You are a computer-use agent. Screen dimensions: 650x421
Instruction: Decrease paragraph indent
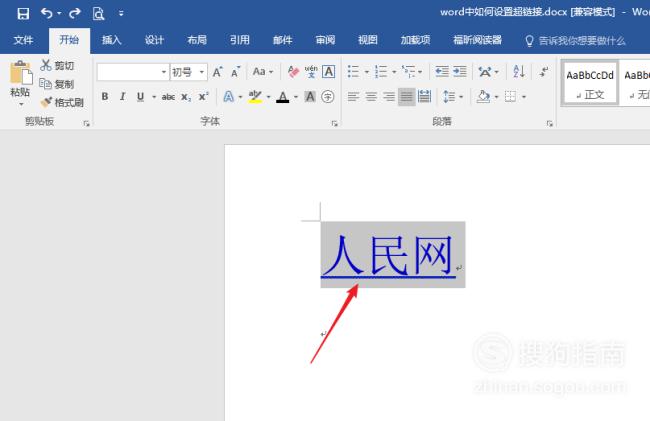442,72
